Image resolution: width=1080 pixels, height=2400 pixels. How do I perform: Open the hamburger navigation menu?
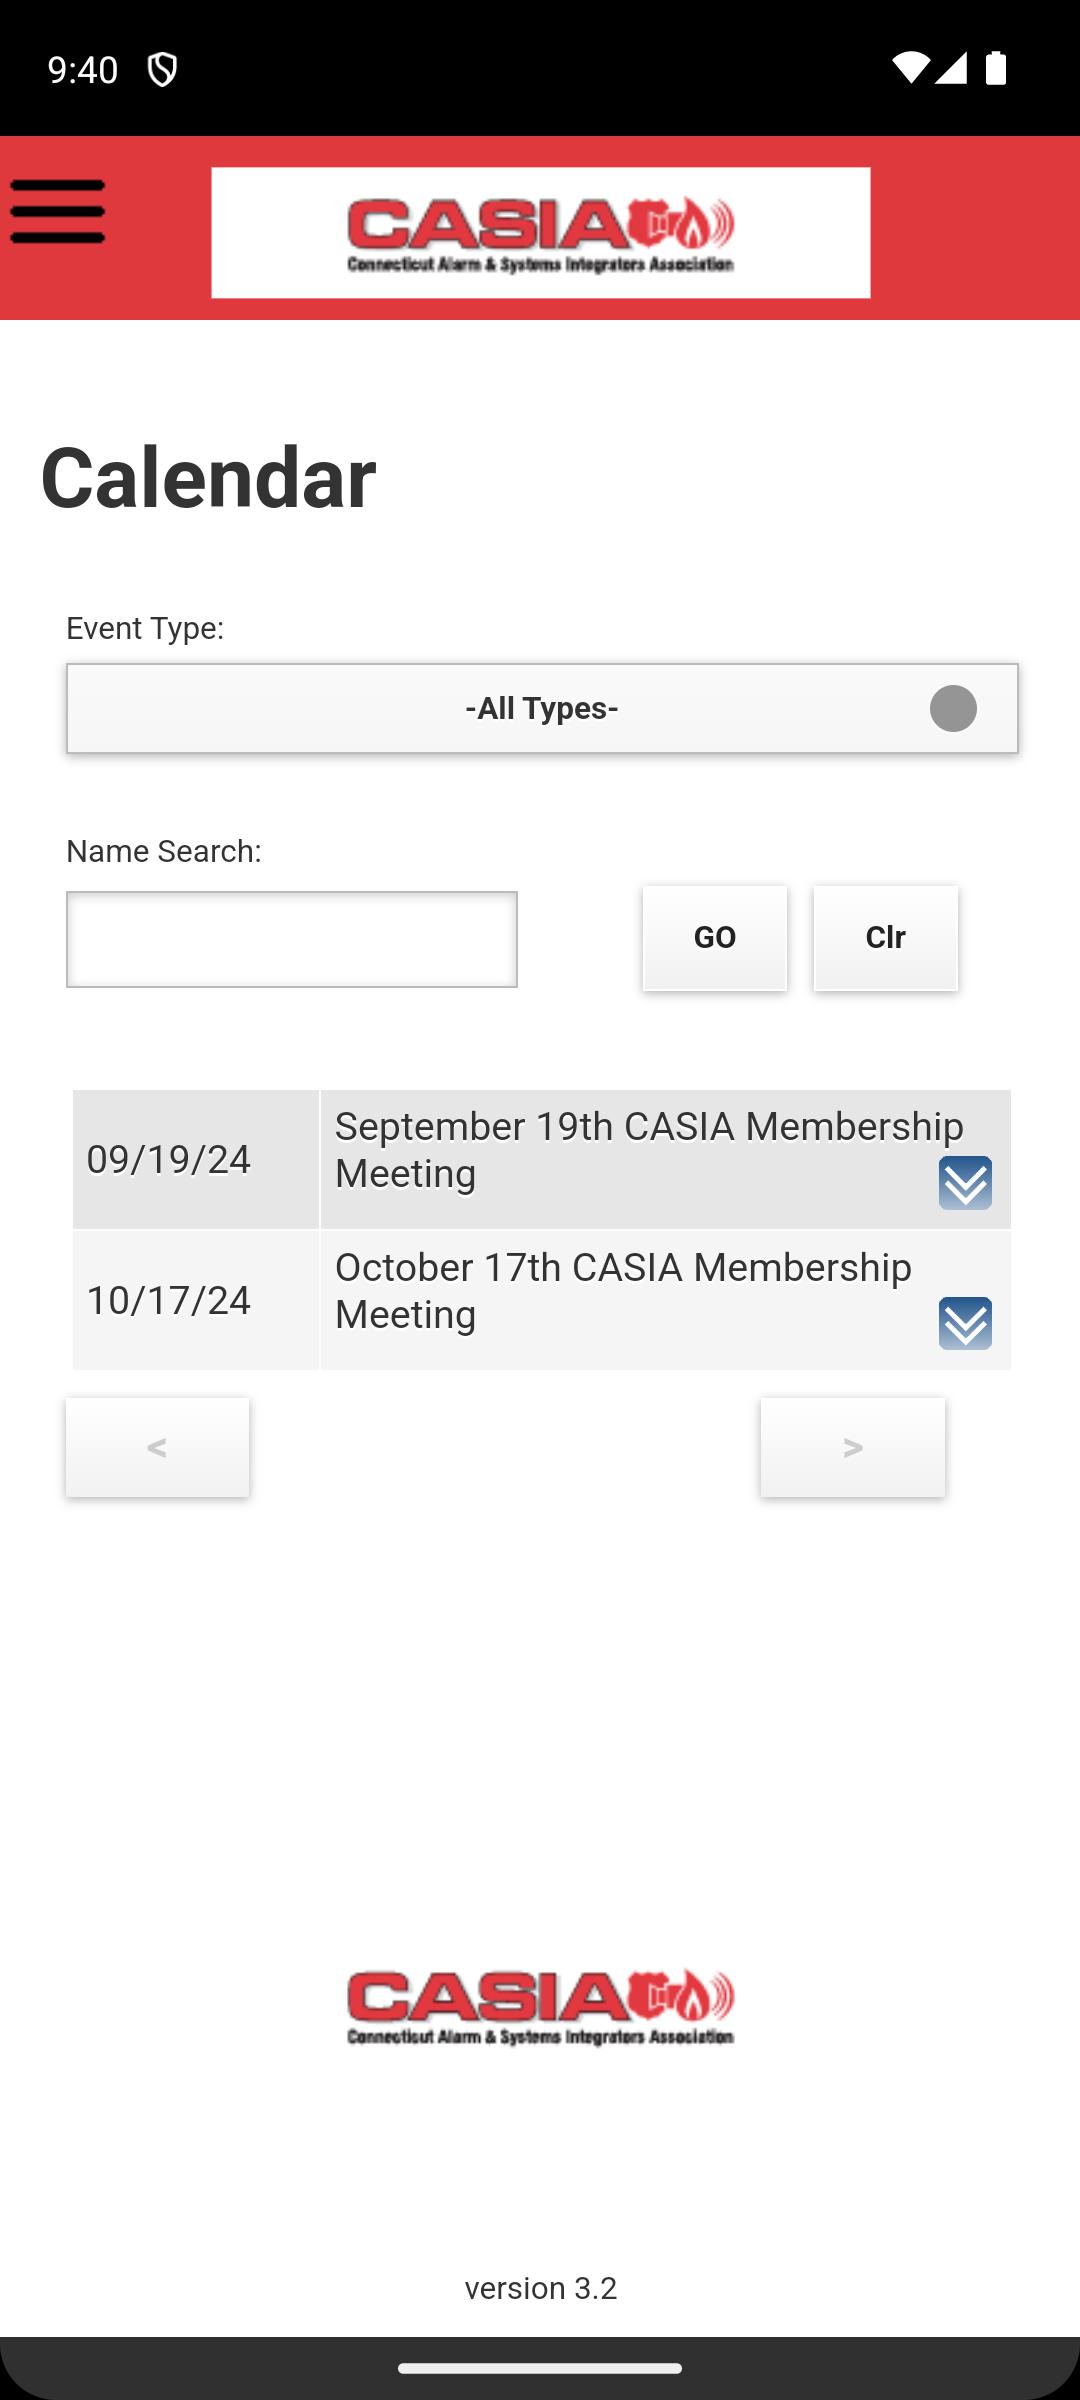[x=57, y=211]
